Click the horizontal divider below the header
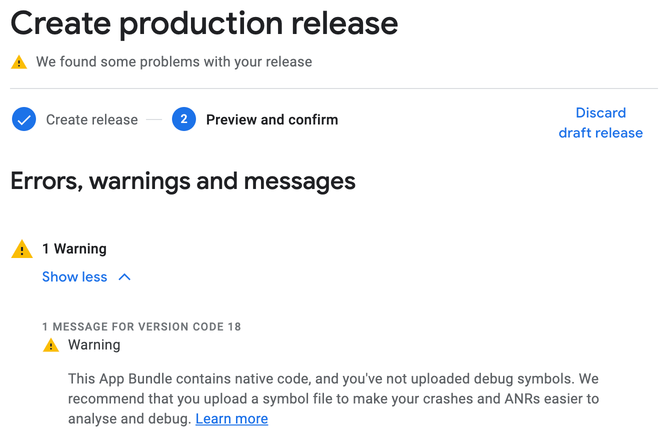Image resolution: width=664 pixels, height=436 pixels. [334, 88]
